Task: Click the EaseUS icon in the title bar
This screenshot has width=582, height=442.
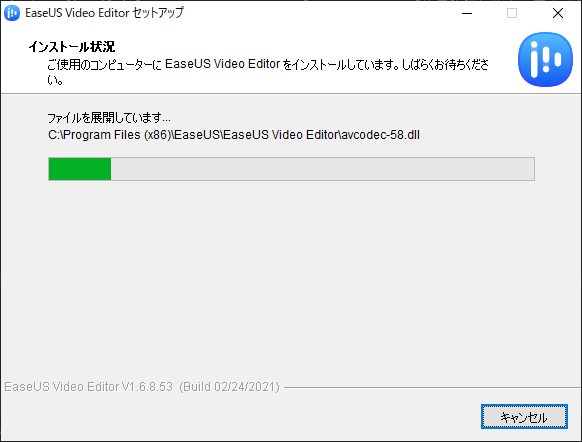Action: [x=12, y=13]
